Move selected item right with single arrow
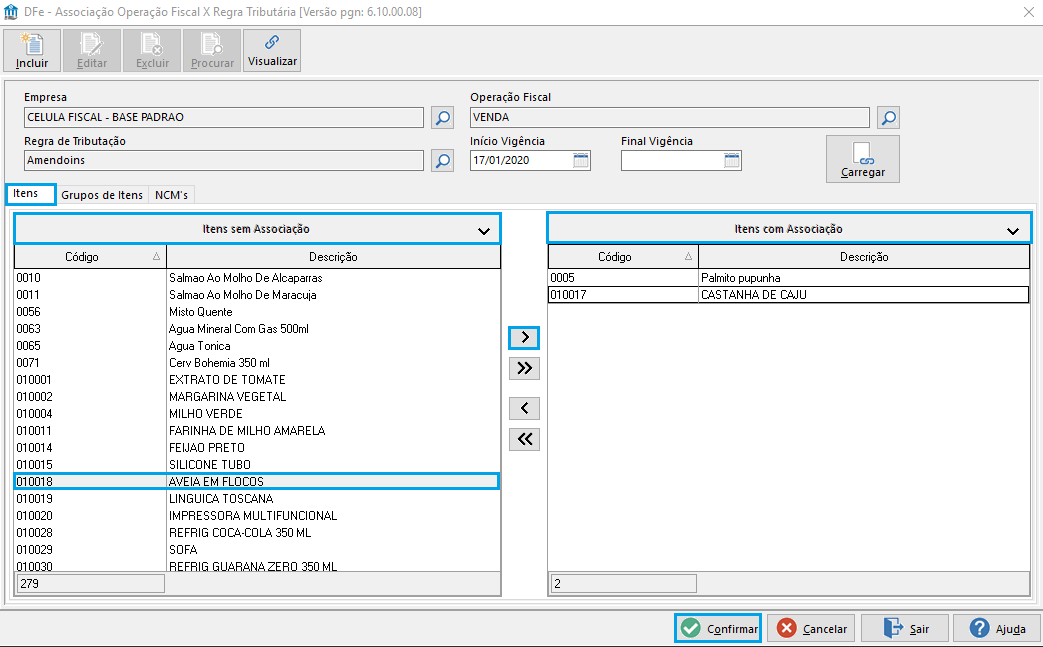The image size is (1043, 647). 524,338
